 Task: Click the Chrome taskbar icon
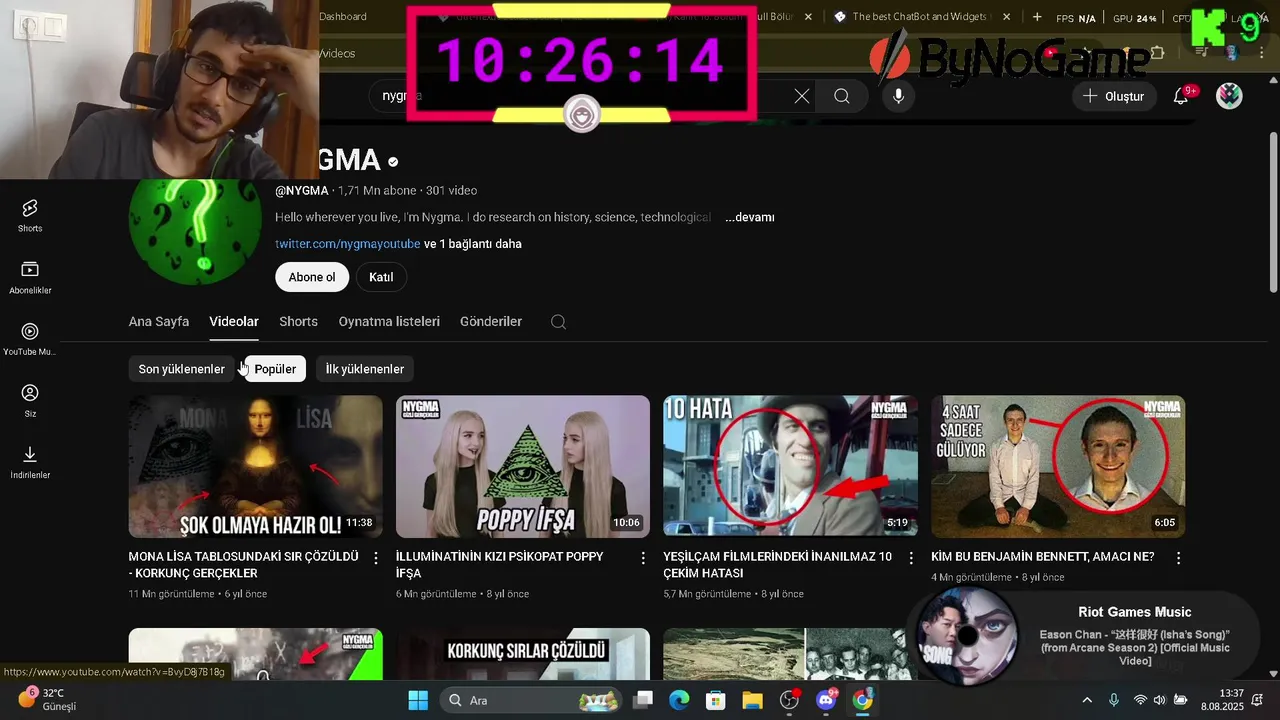coord(863,700)
